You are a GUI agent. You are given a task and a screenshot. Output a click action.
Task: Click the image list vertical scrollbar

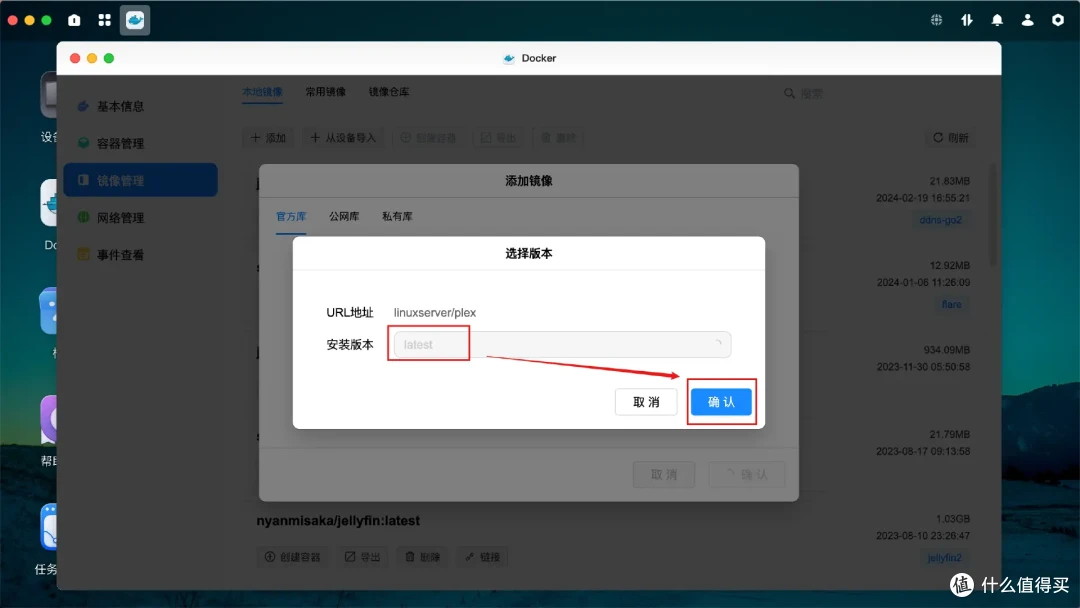click(993, 215)
